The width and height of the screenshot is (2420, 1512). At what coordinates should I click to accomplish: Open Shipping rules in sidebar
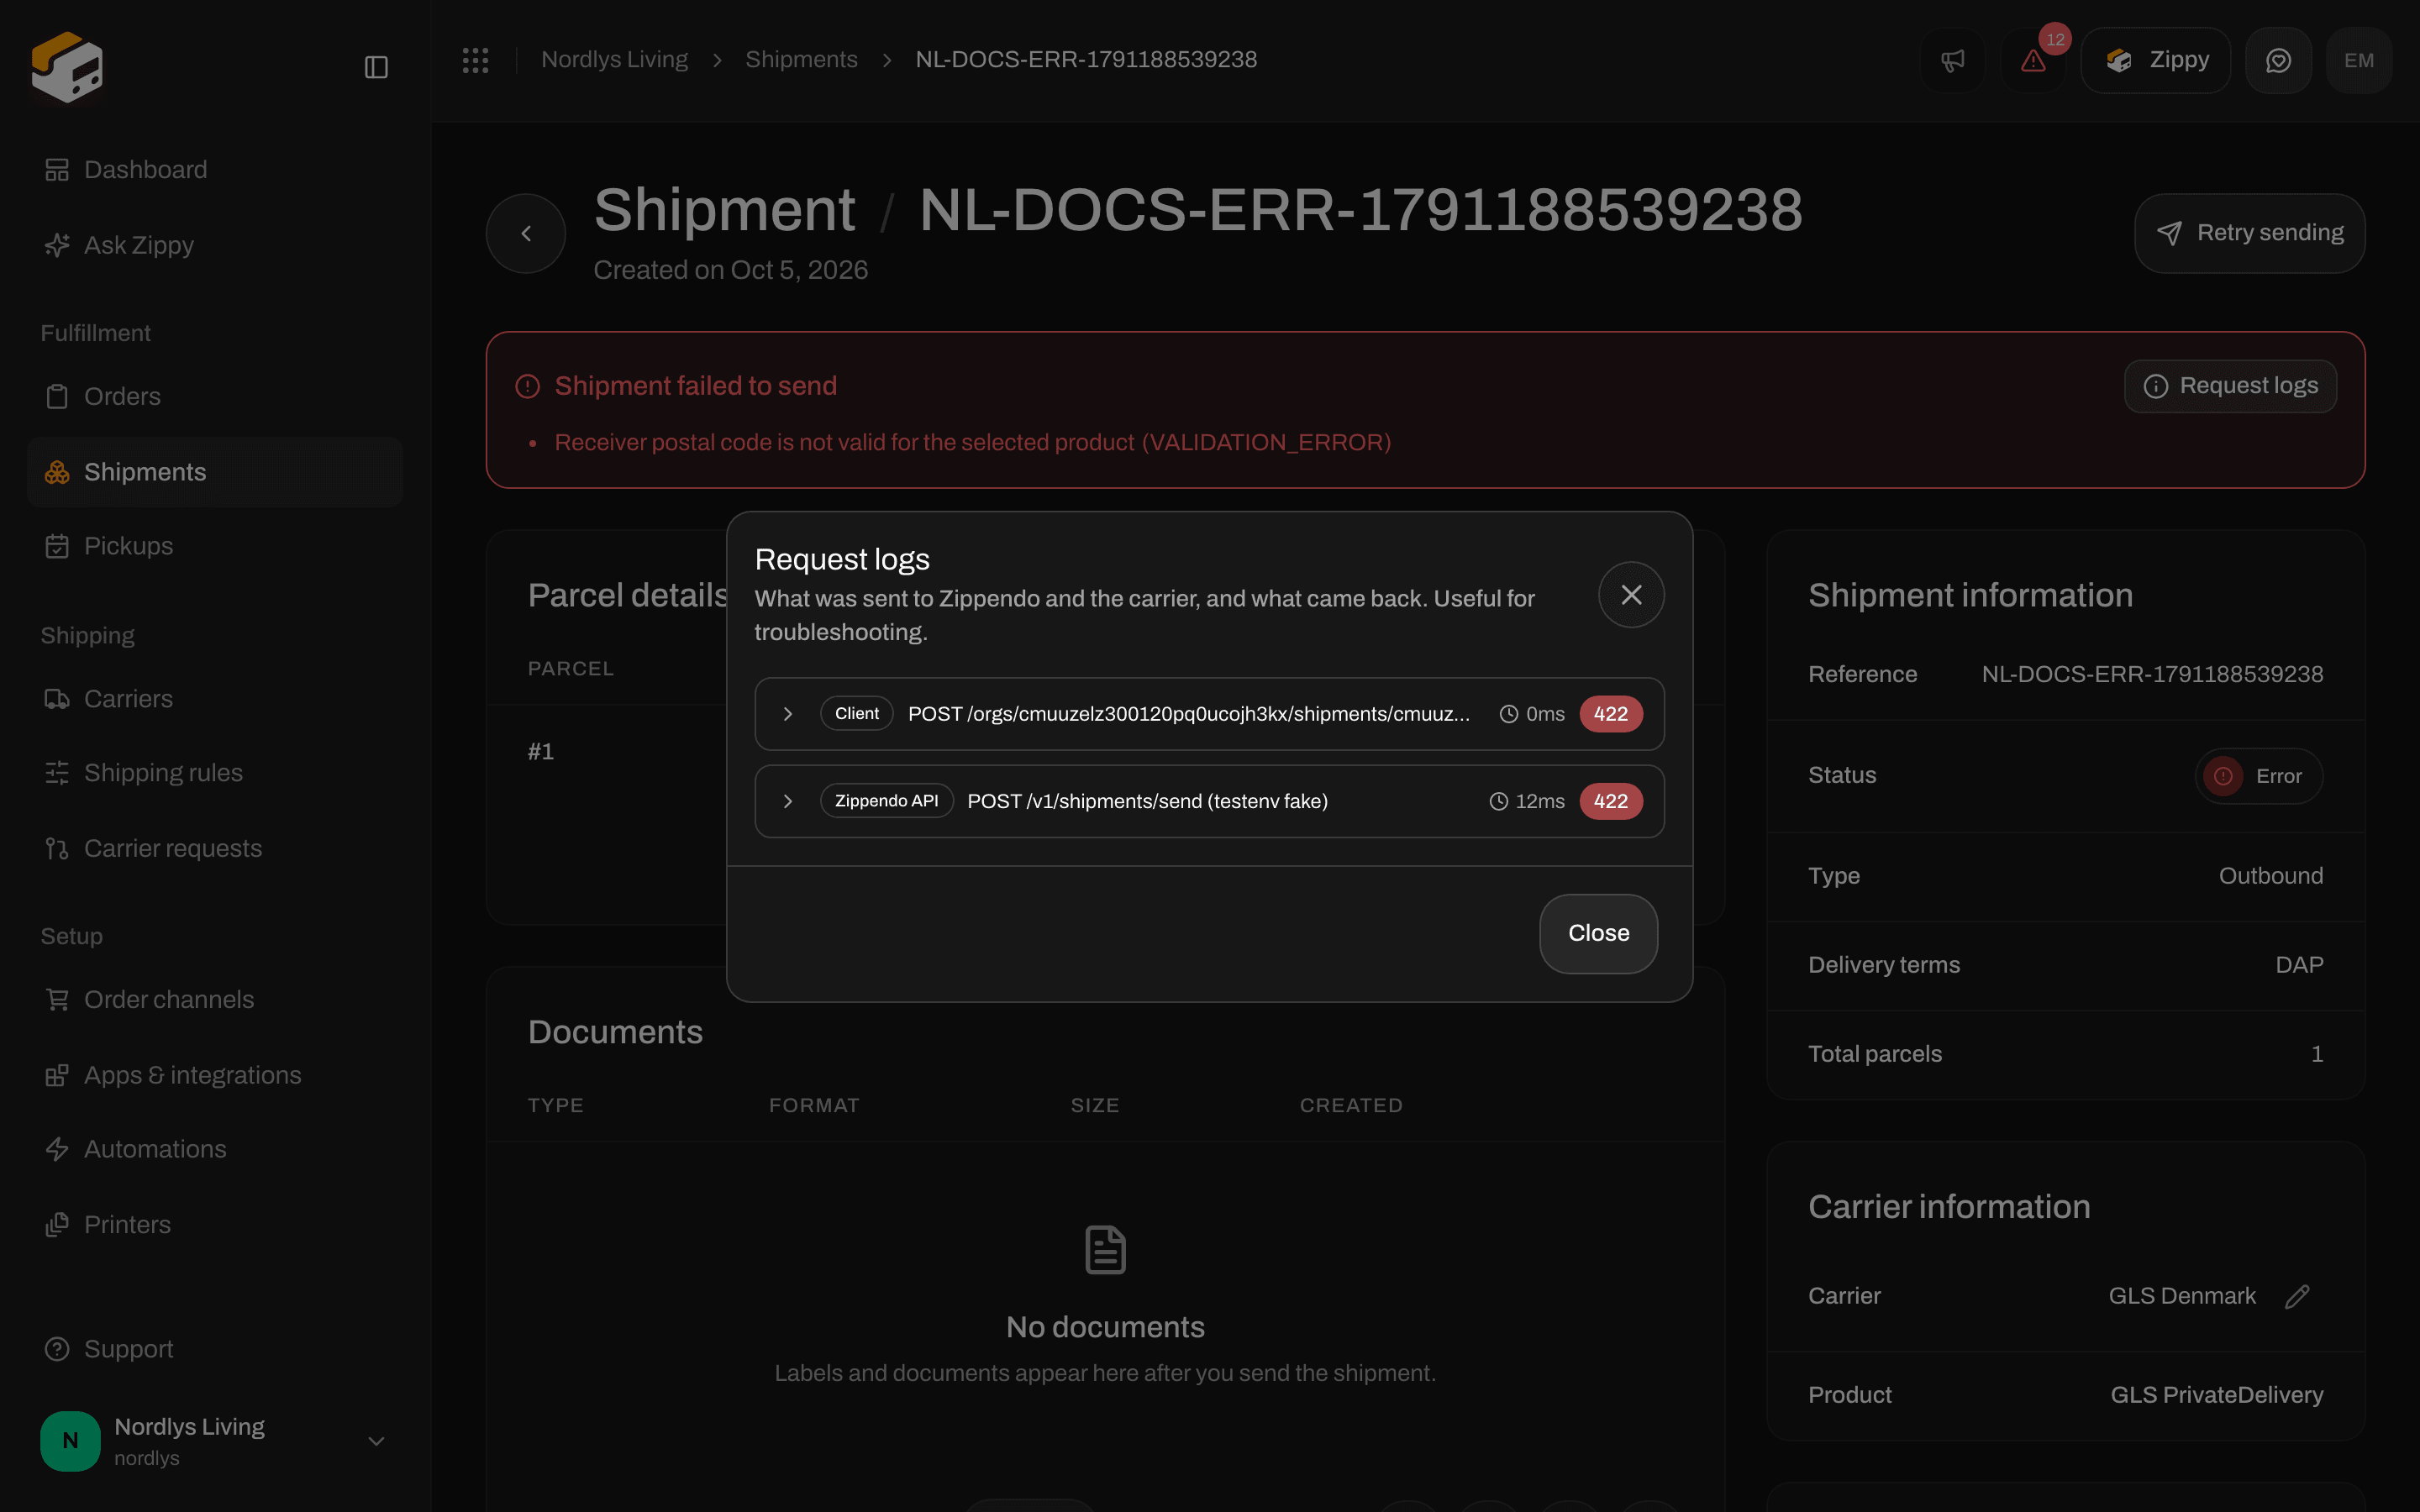click(x=215, y=773)
